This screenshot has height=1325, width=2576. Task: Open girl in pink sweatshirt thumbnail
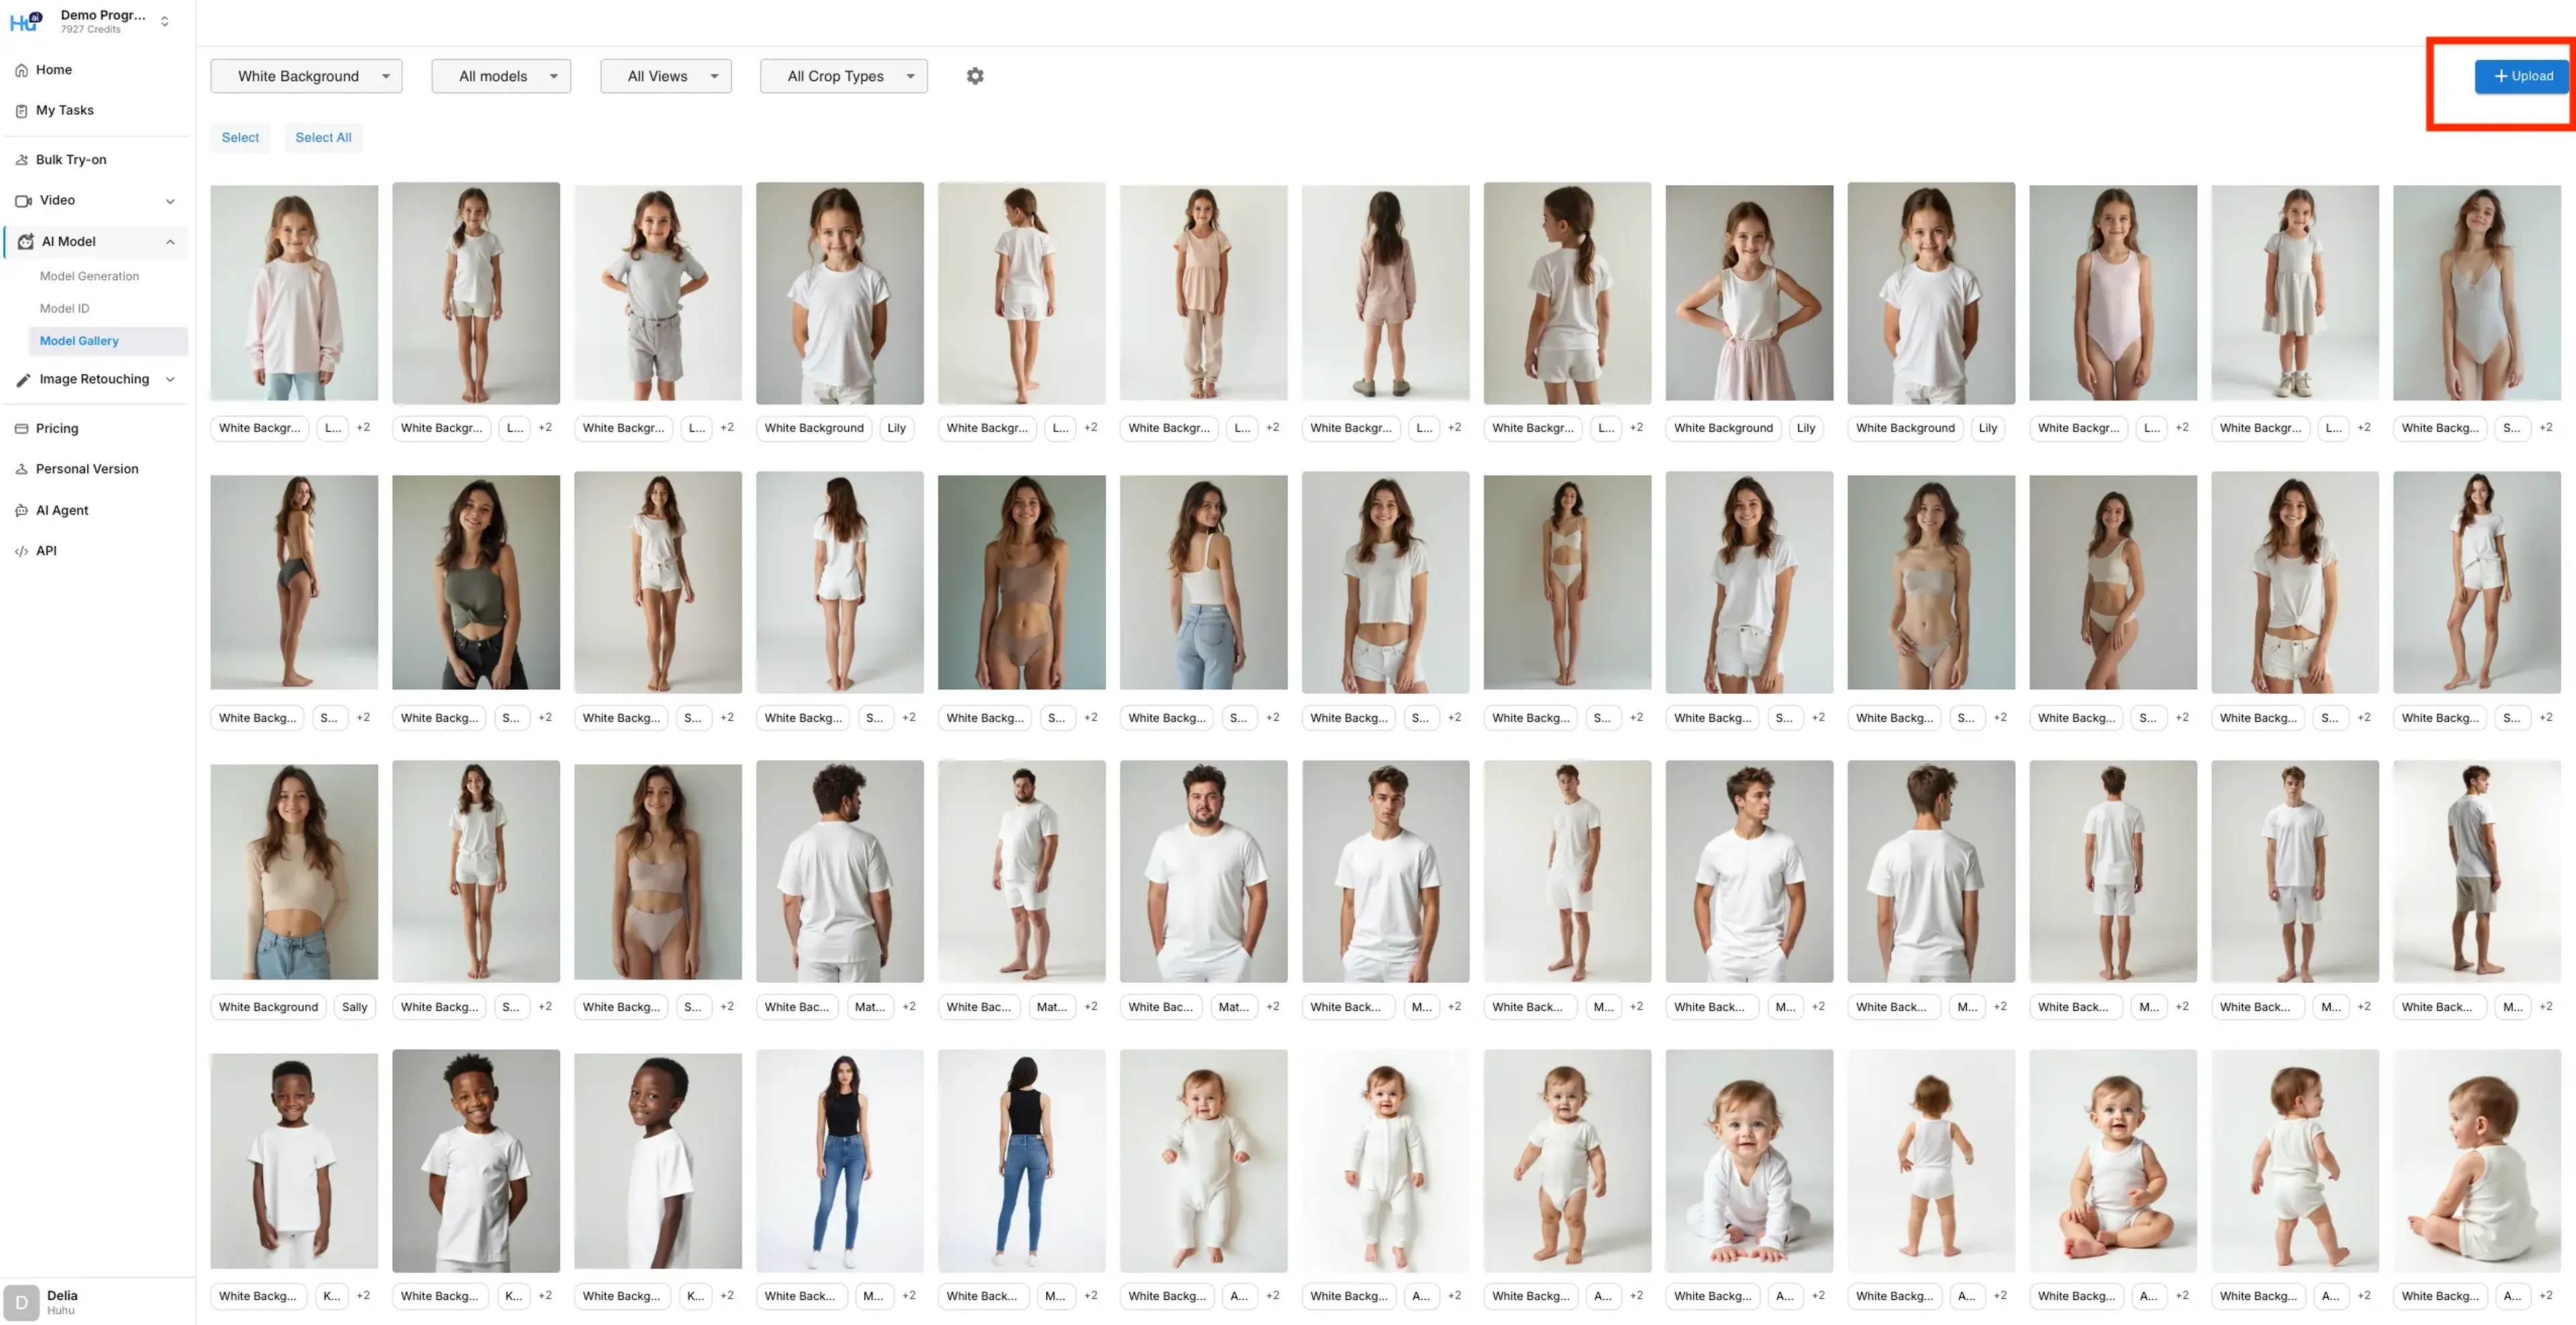(294, 293)
